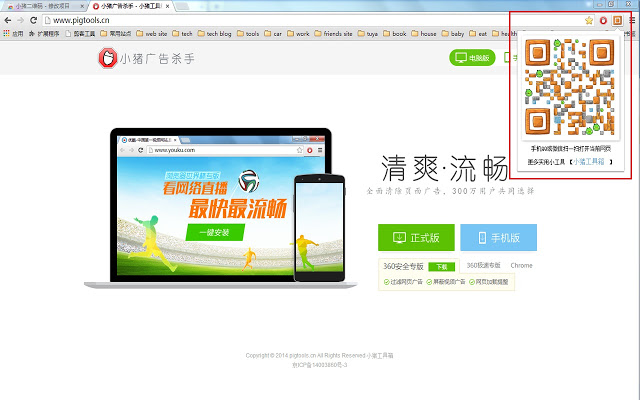Reload the page with the refresh icon
The image size is (640, 400).
(x=33, y=20)
